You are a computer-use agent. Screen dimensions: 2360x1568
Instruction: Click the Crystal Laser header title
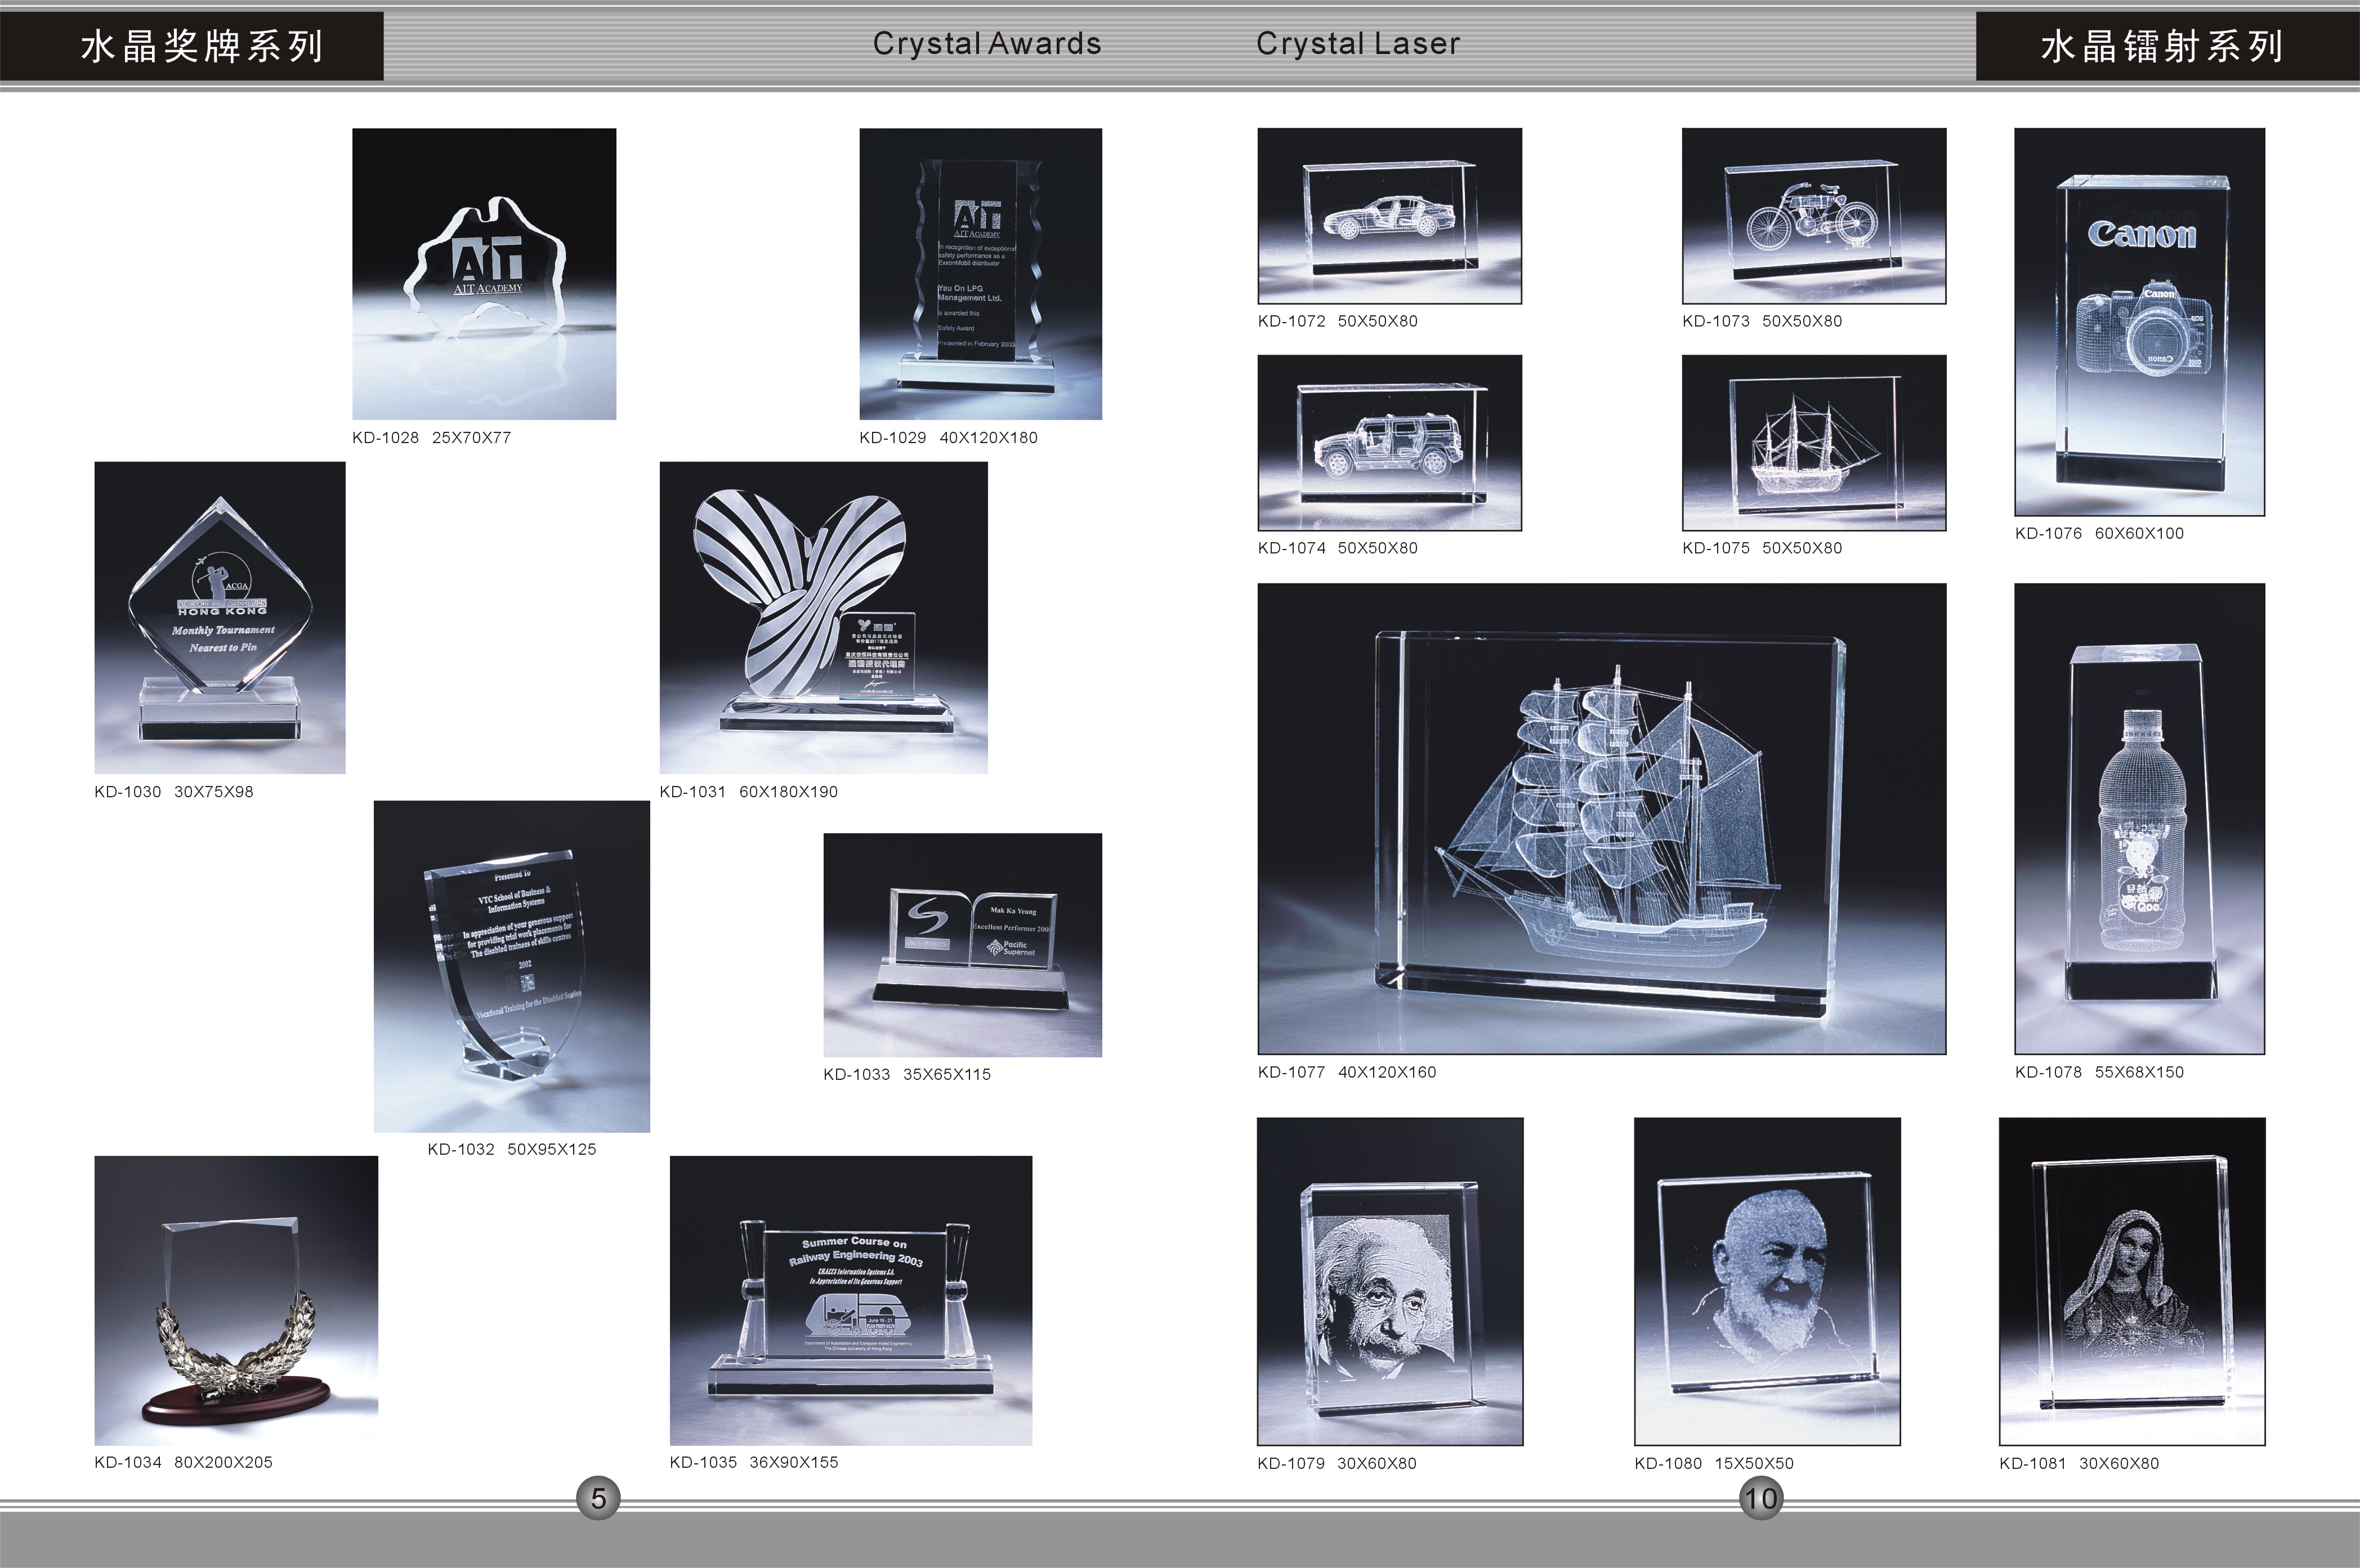coord(1357,44)
